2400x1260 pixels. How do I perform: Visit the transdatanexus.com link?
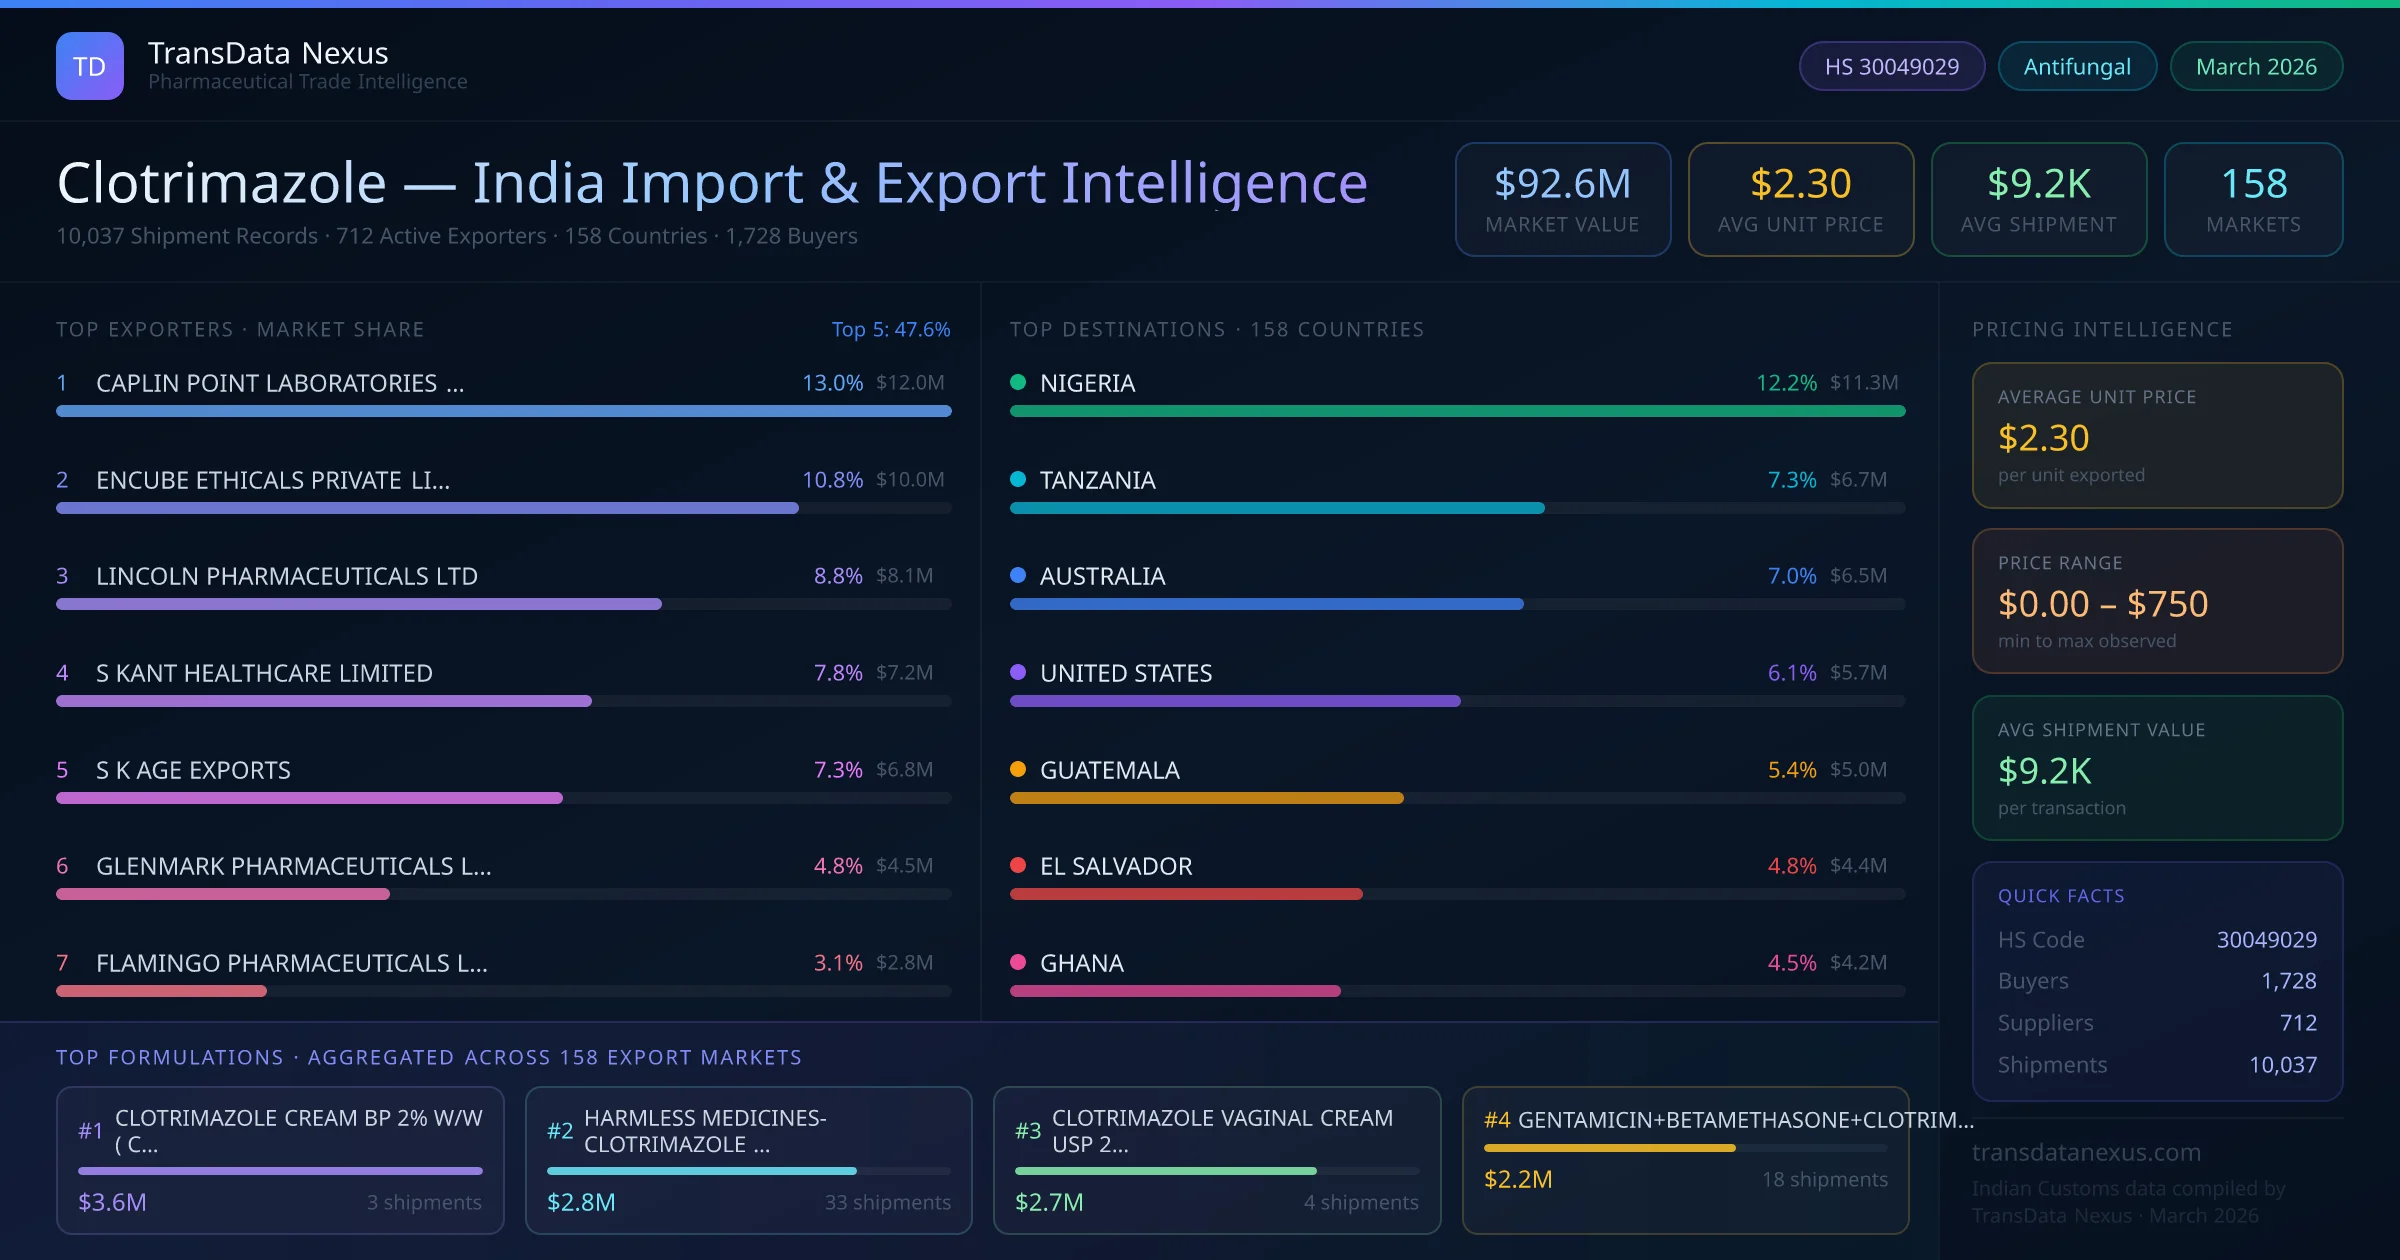pyautogui.click(x=2086, y=1152)
